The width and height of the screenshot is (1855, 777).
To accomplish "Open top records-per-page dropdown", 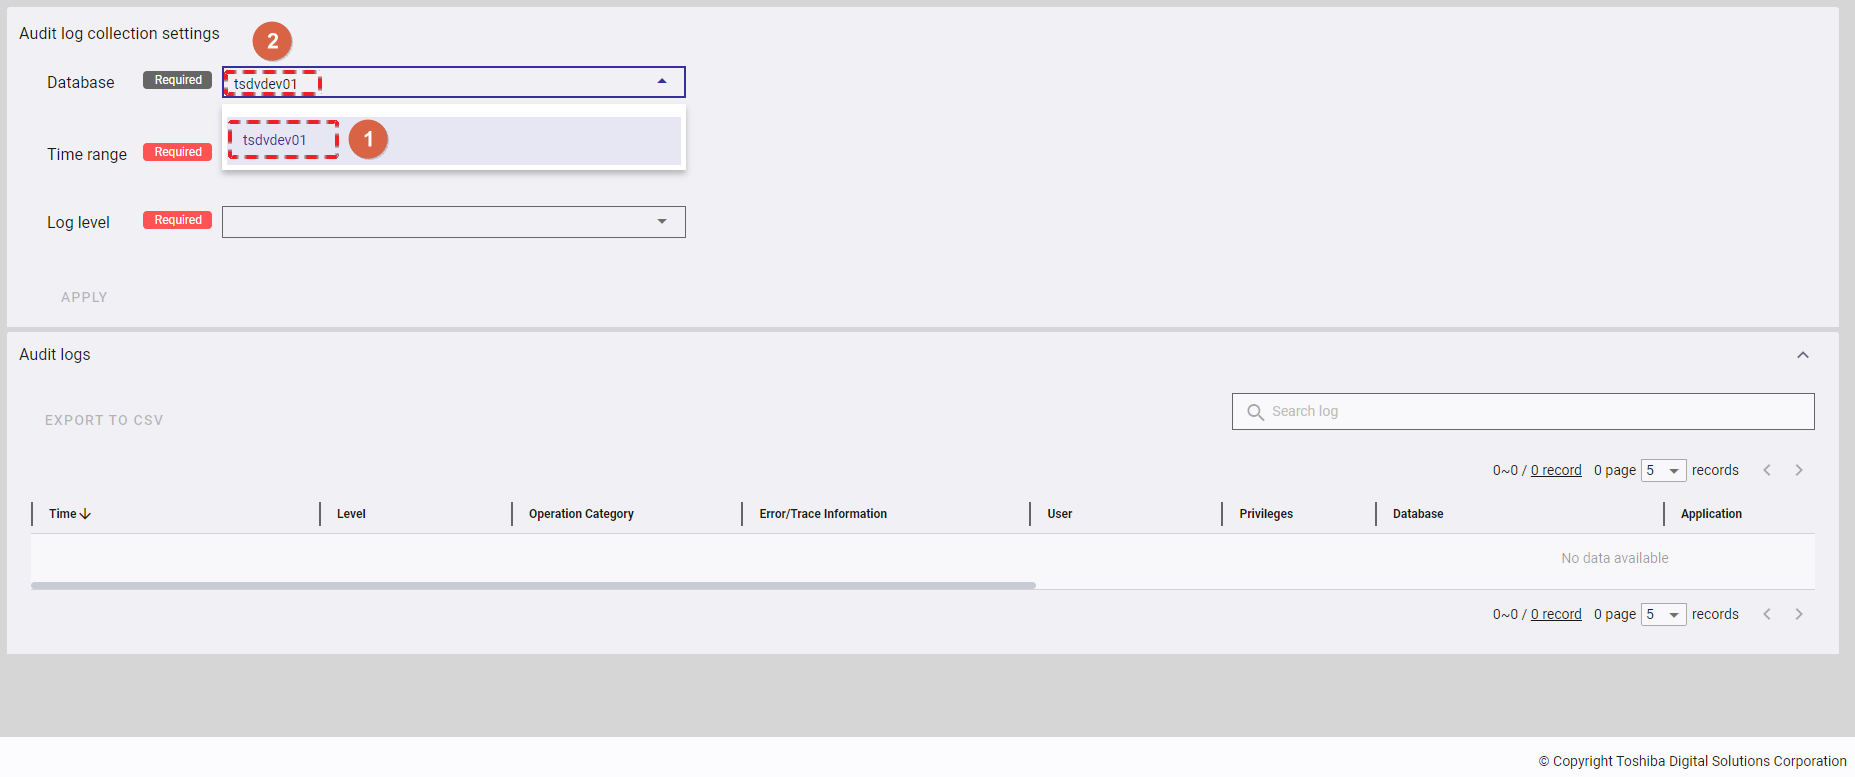I will [x=1663, y=471].
